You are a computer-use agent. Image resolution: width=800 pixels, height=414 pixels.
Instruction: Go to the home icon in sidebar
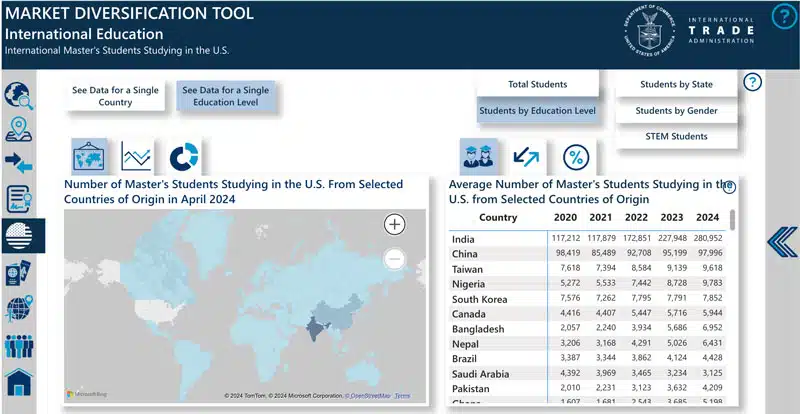tap(19, 382)
